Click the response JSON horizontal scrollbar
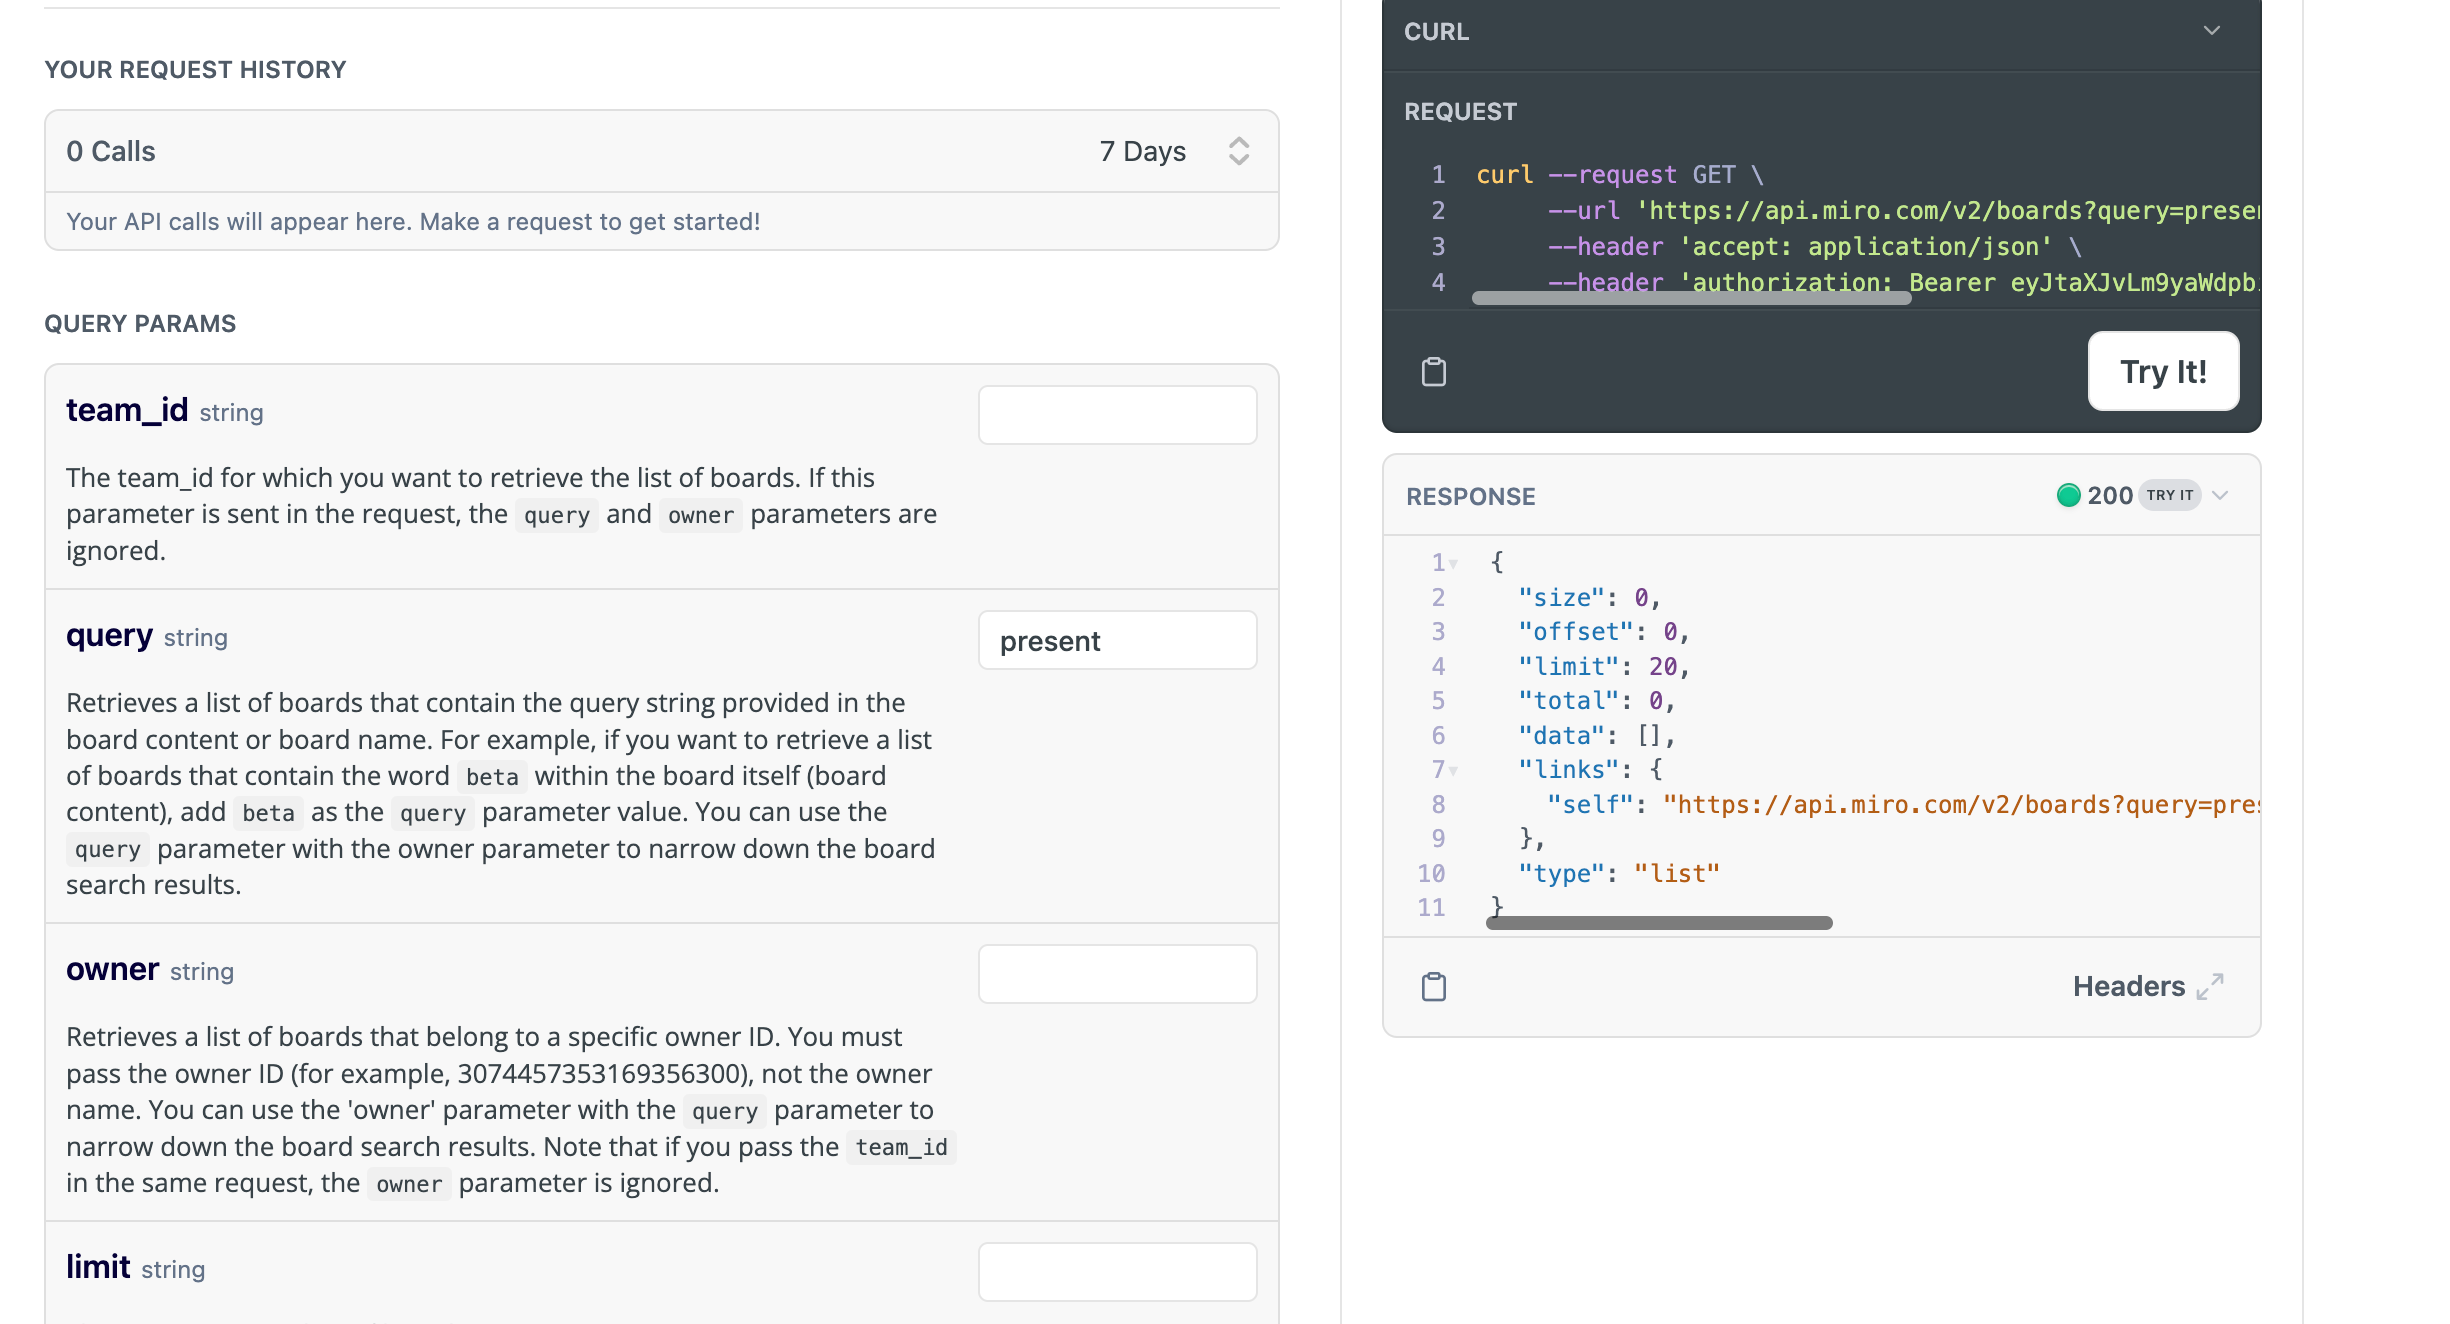Viewport: 2450px width, 1324px height. tap(1659, 923)
